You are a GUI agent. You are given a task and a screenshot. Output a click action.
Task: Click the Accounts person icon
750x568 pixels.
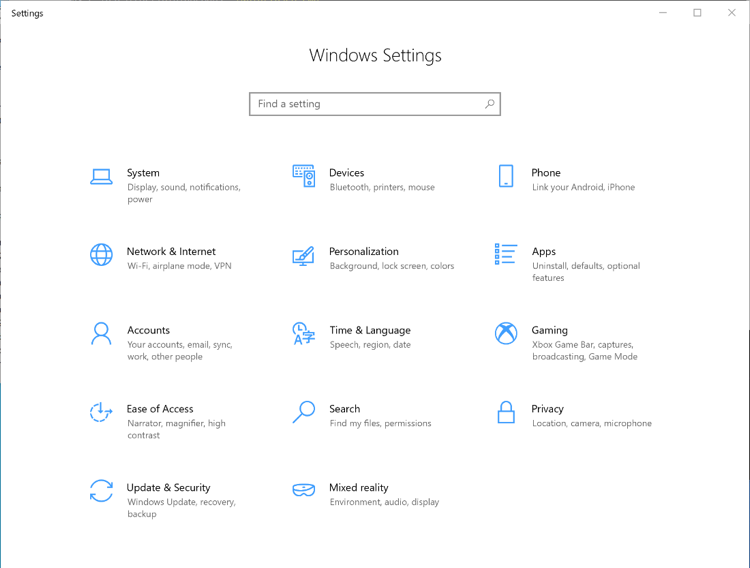tap(101, 334)
